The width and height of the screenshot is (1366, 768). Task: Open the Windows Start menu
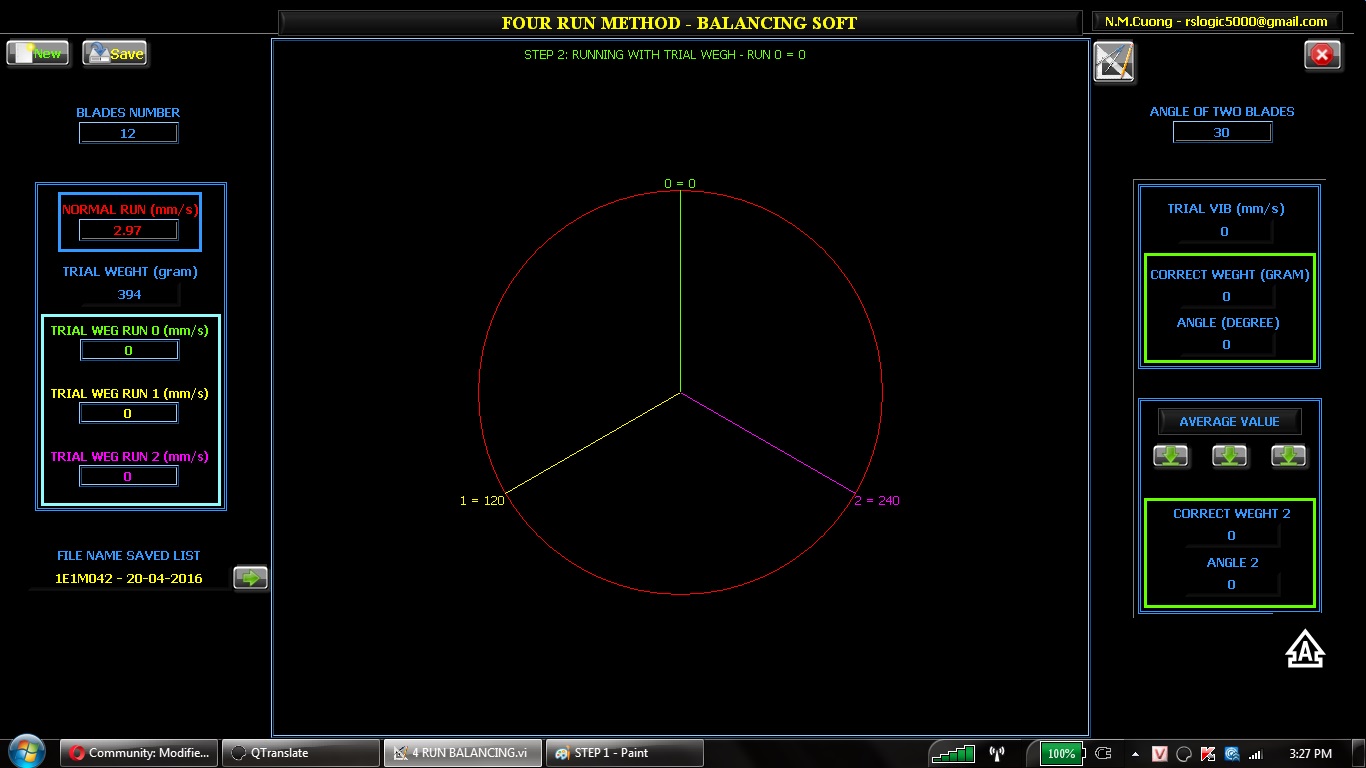[x=26, y=752]
